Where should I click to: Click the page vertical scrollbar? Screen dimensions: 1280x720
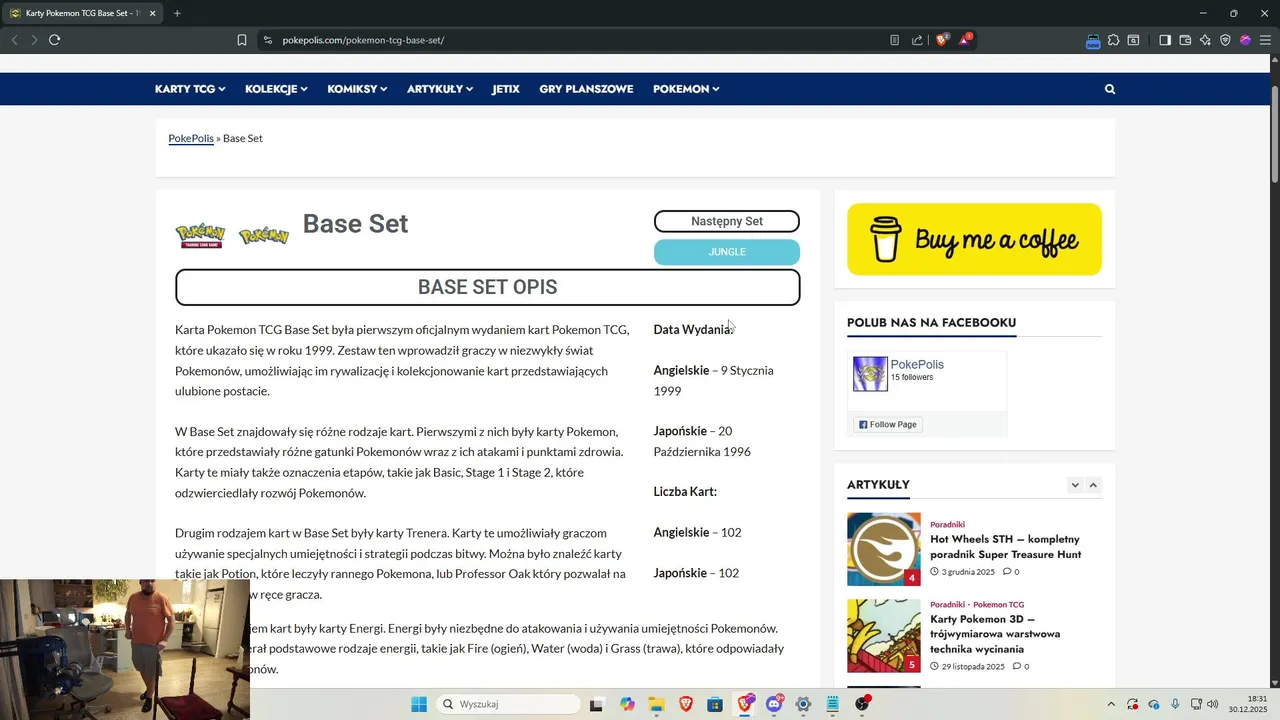pyautogui.click(x=1275, y=134)
